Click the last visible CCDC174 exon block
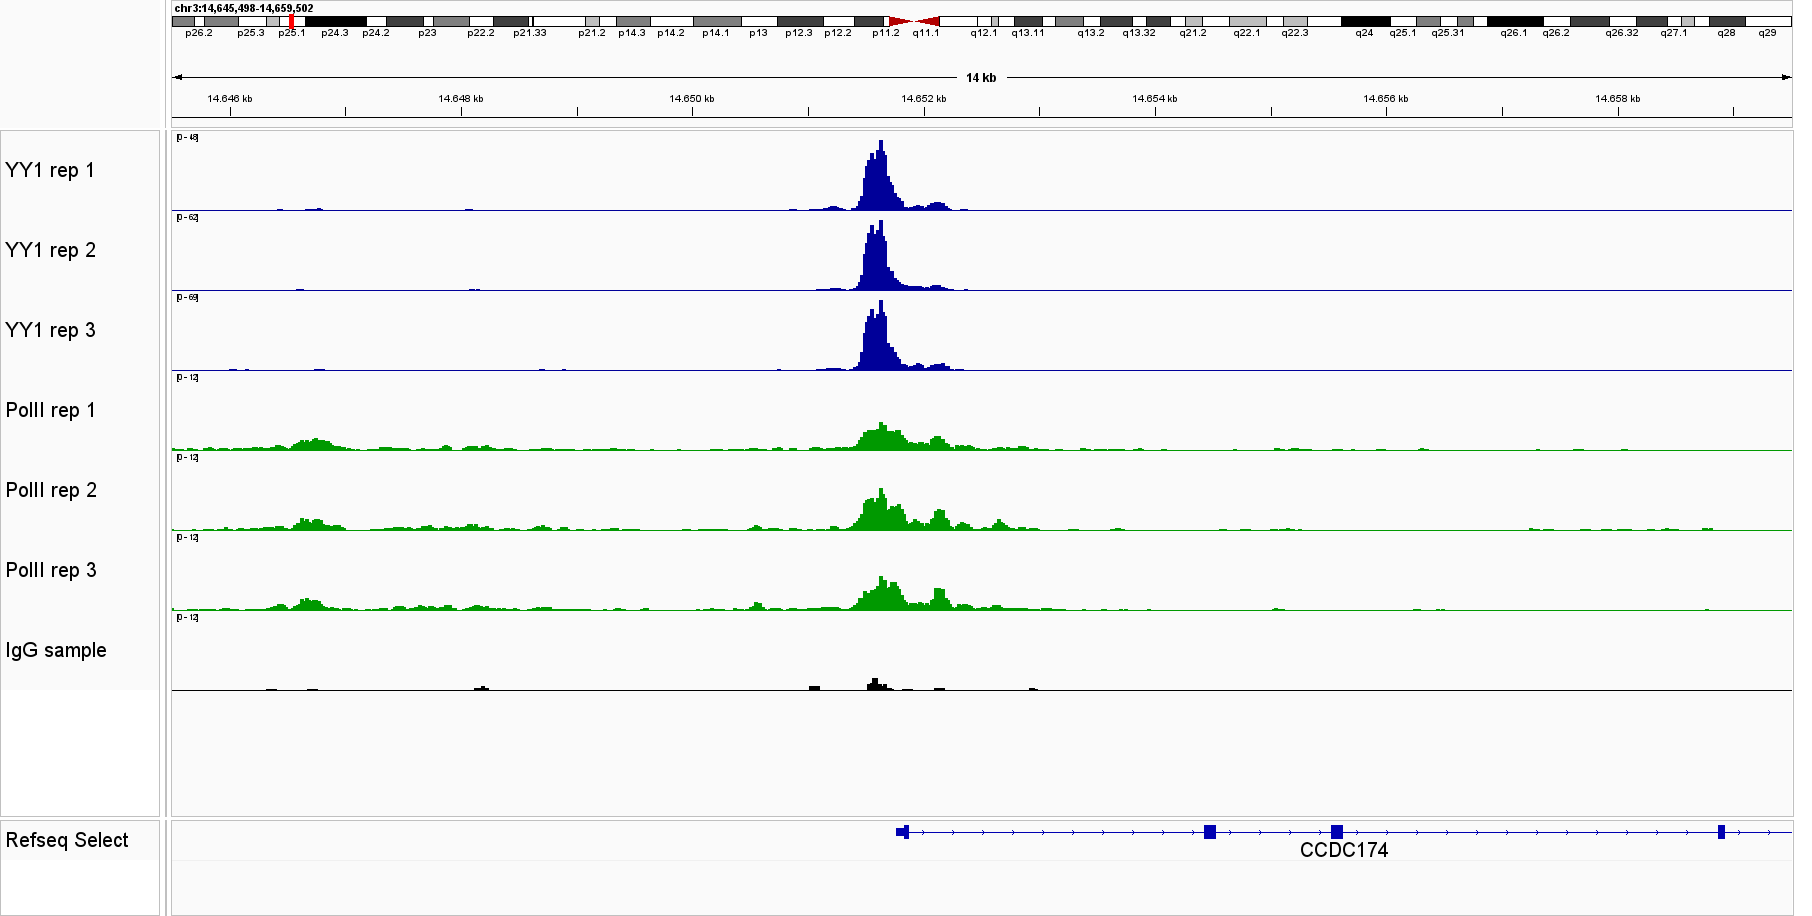Screen dimensions: 1812x916 point(1721,832)
